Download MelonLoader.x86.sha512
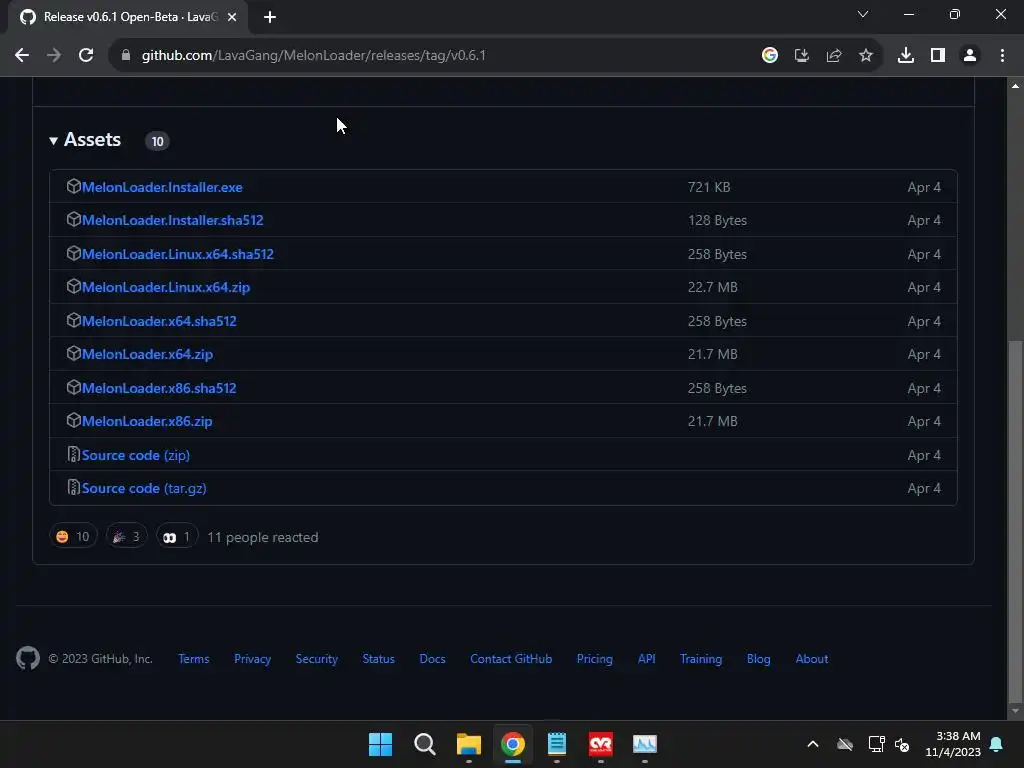Image resolution: width=1024 pixels, height=768 pixels. coord(159,388)
